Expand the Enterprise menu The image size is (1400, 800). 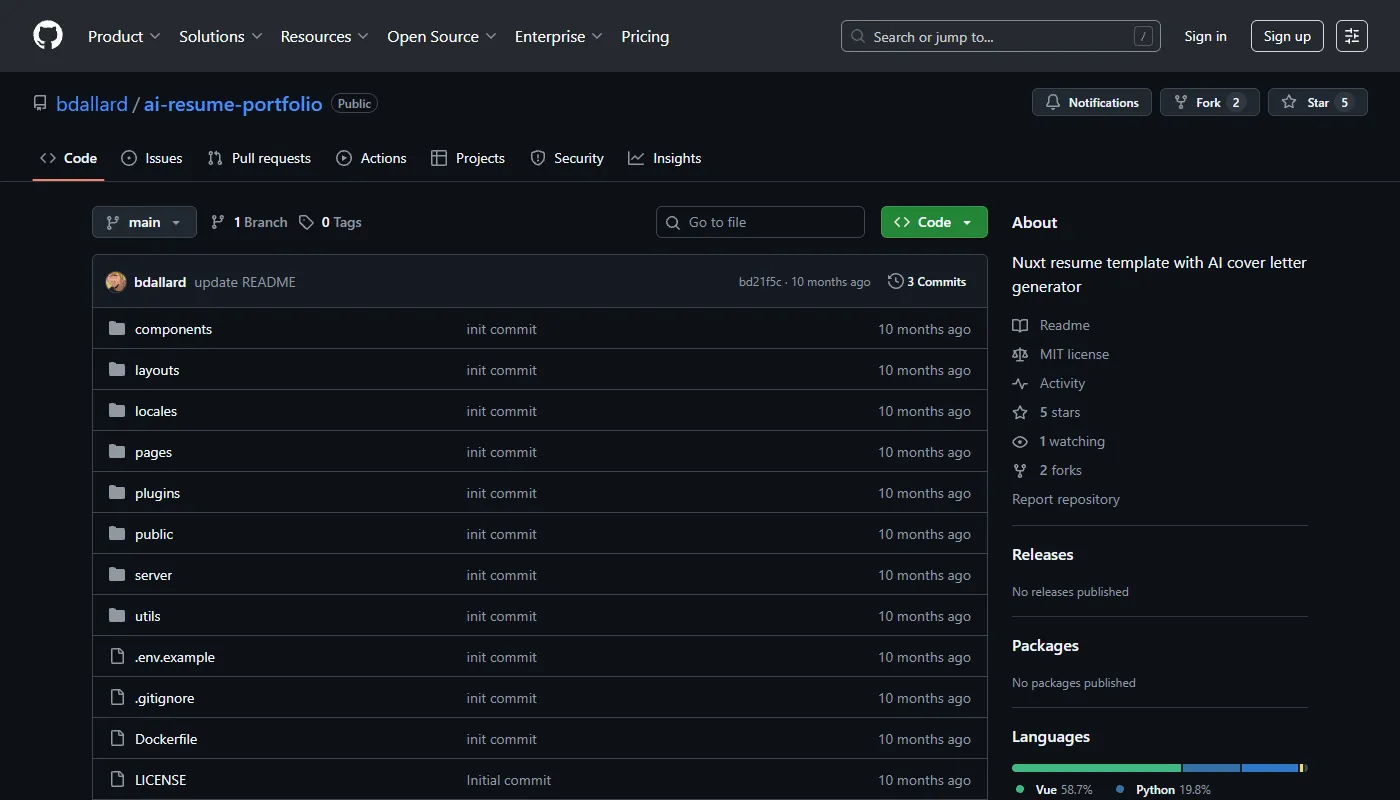pos(558,36)
